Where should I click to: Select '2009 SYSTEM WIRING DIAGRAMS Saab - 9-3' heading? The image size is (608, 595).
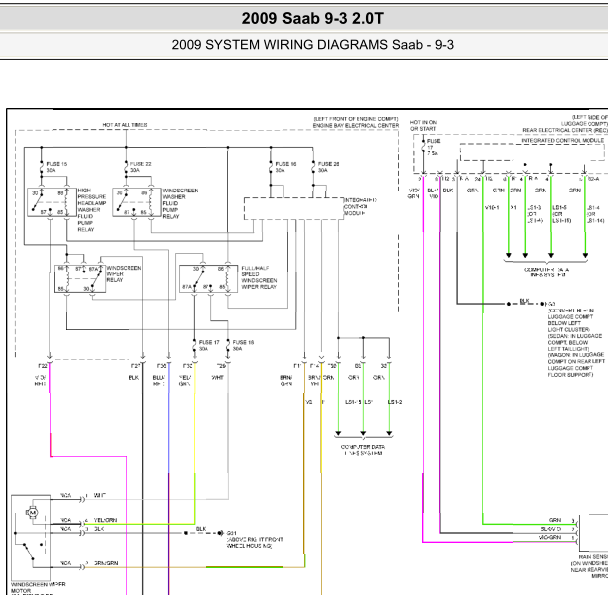(x=313, y=45)
